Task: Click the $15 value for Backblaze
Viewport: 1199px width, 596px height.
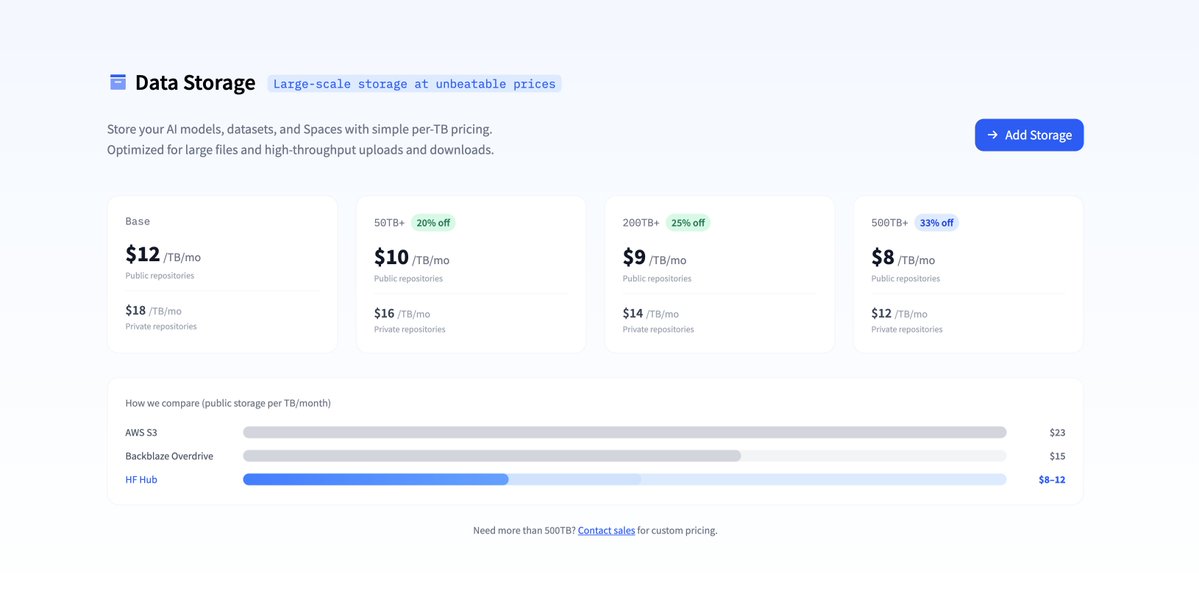Action: [1057, 456]
